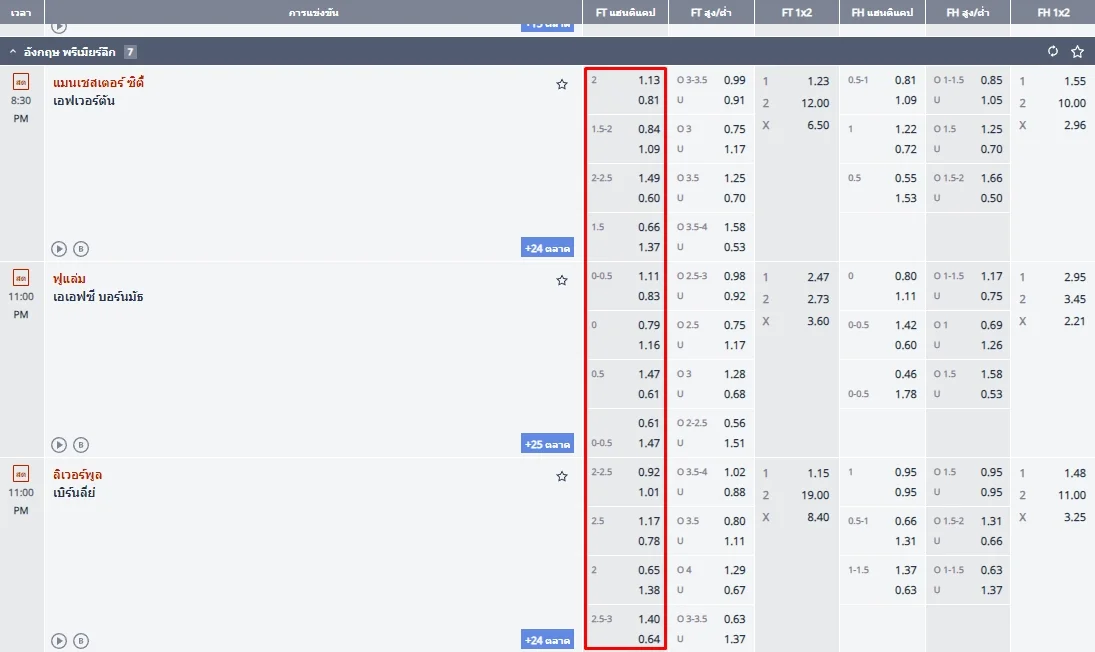Viewport: 1095px width, 652px height.
Task: Select FH handicap odds 1.78
Action: [906, 394]
